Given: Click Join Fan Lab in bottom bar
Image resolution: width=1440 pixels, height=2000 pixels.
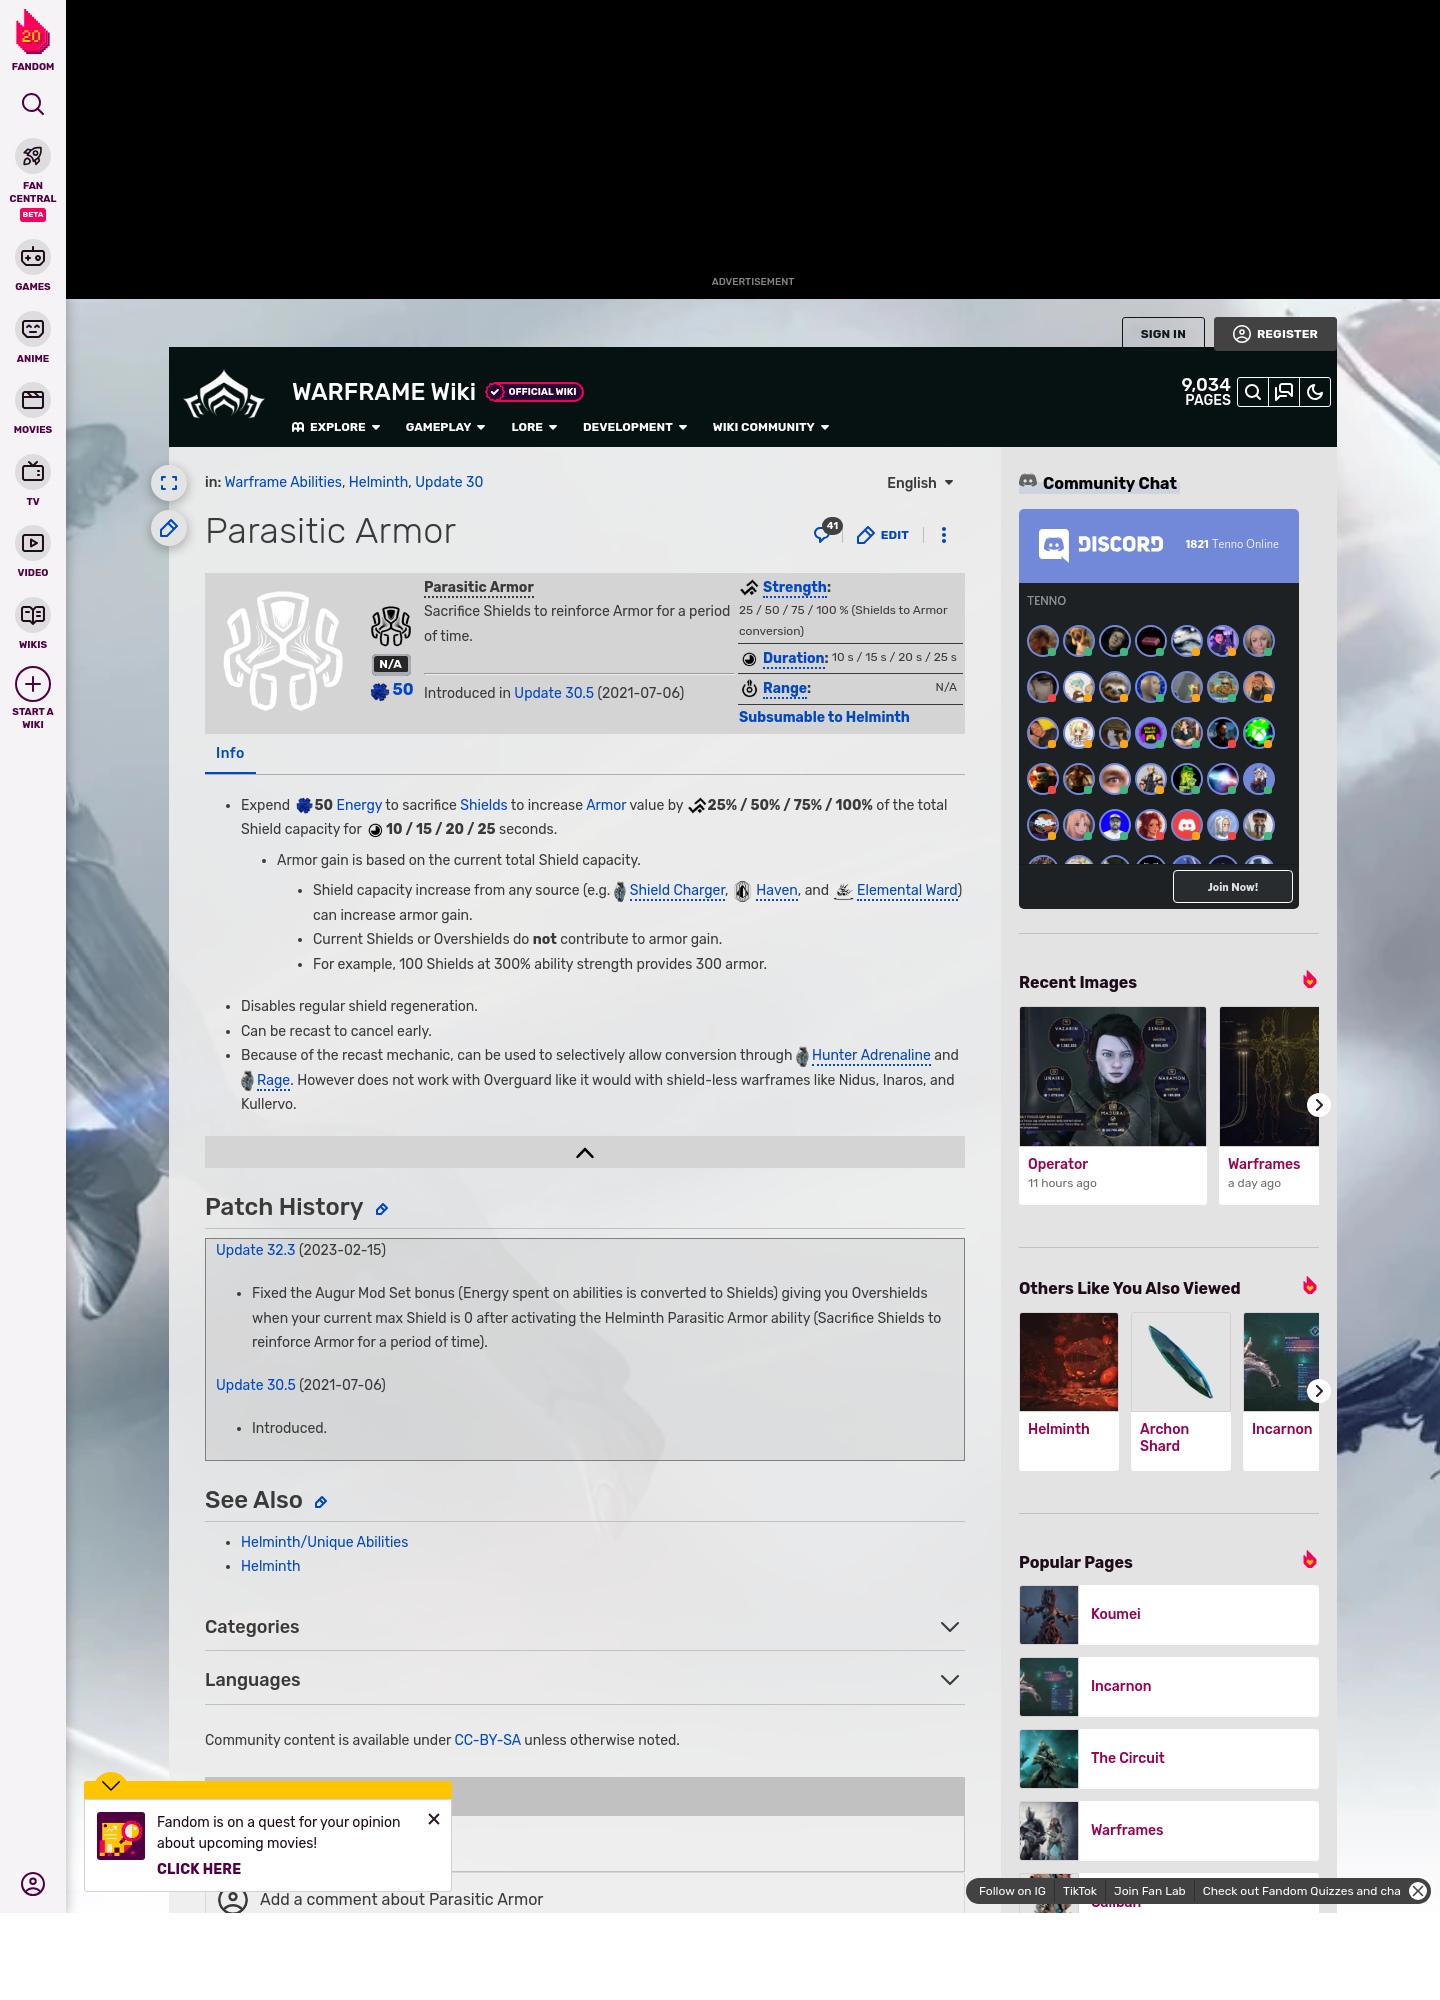Looking at the screenshot, I should [1149, 1891].
